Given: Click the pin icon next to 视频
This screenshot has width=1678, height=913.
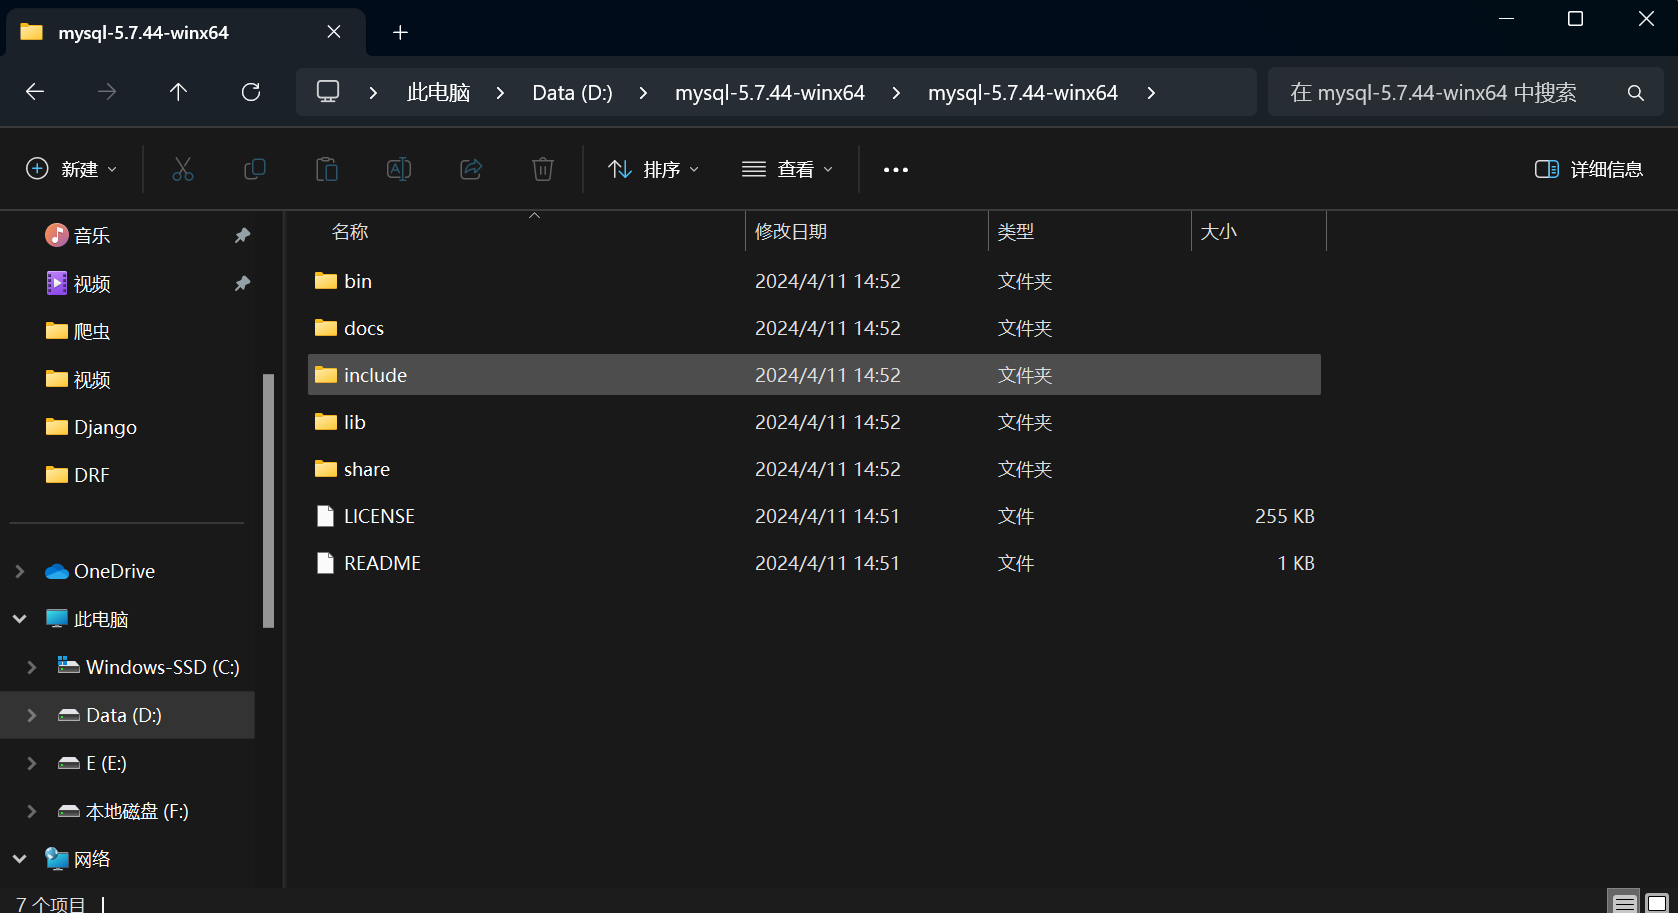Looking at the screenshot, I should pos(242,283).
